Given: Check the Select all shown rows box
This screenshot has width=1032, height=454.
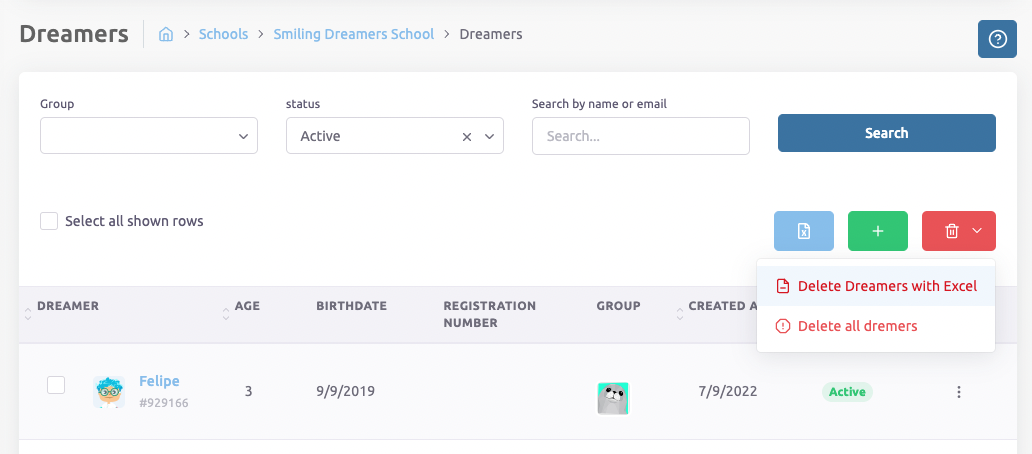Looking at the screenshot, I should (x=49, y=221).
